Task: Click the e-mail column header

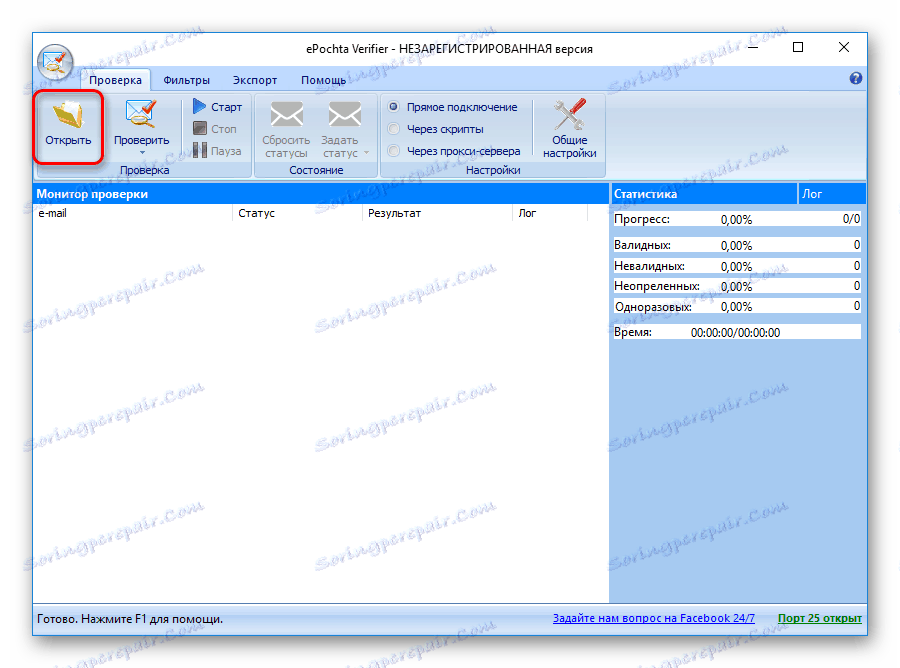Action: point(133,213)
